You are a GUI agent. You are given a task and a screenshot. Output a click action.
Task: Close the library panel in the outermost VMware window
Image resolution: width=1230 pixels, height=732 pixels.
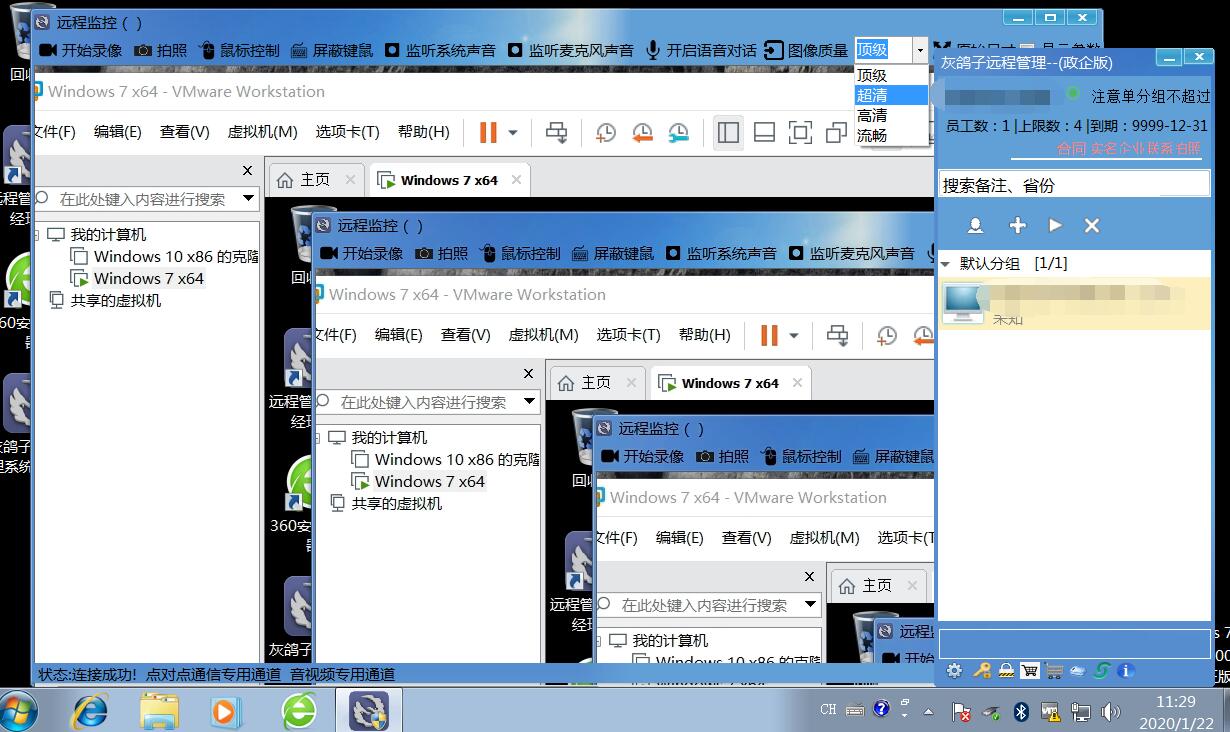[248, 171]
